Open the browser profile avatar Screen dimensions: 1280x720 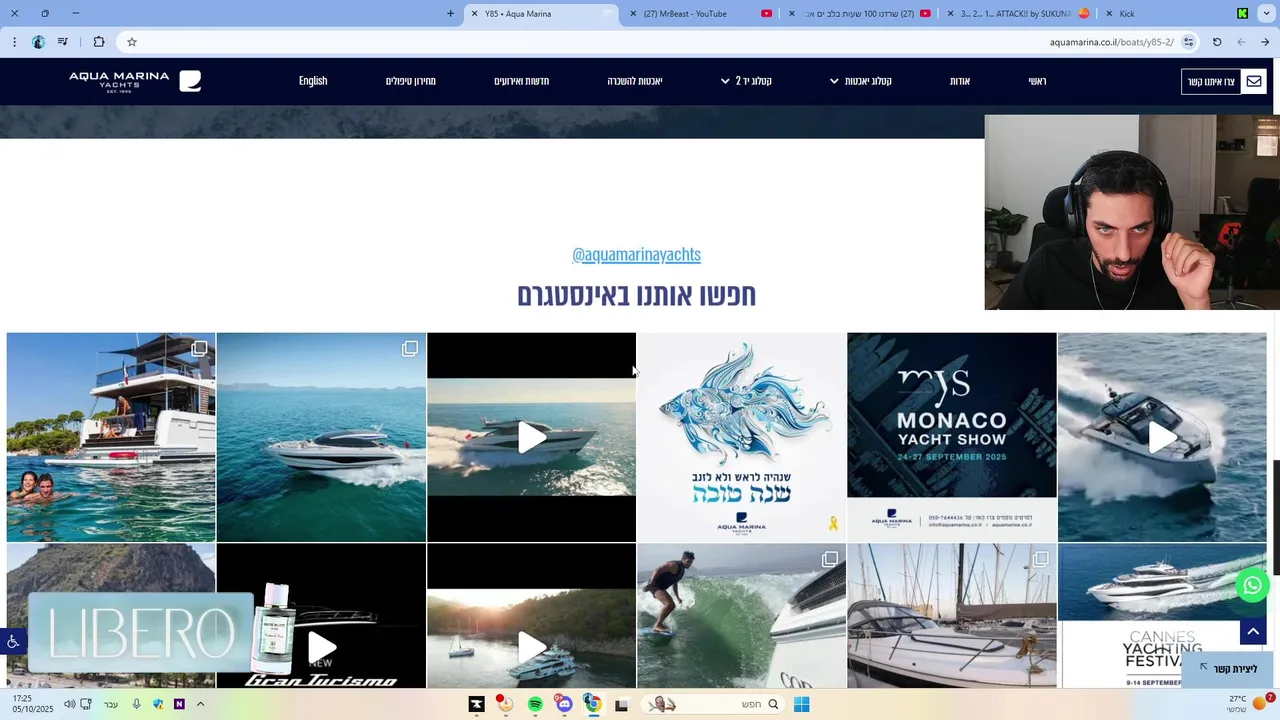[x=38, y=42]
